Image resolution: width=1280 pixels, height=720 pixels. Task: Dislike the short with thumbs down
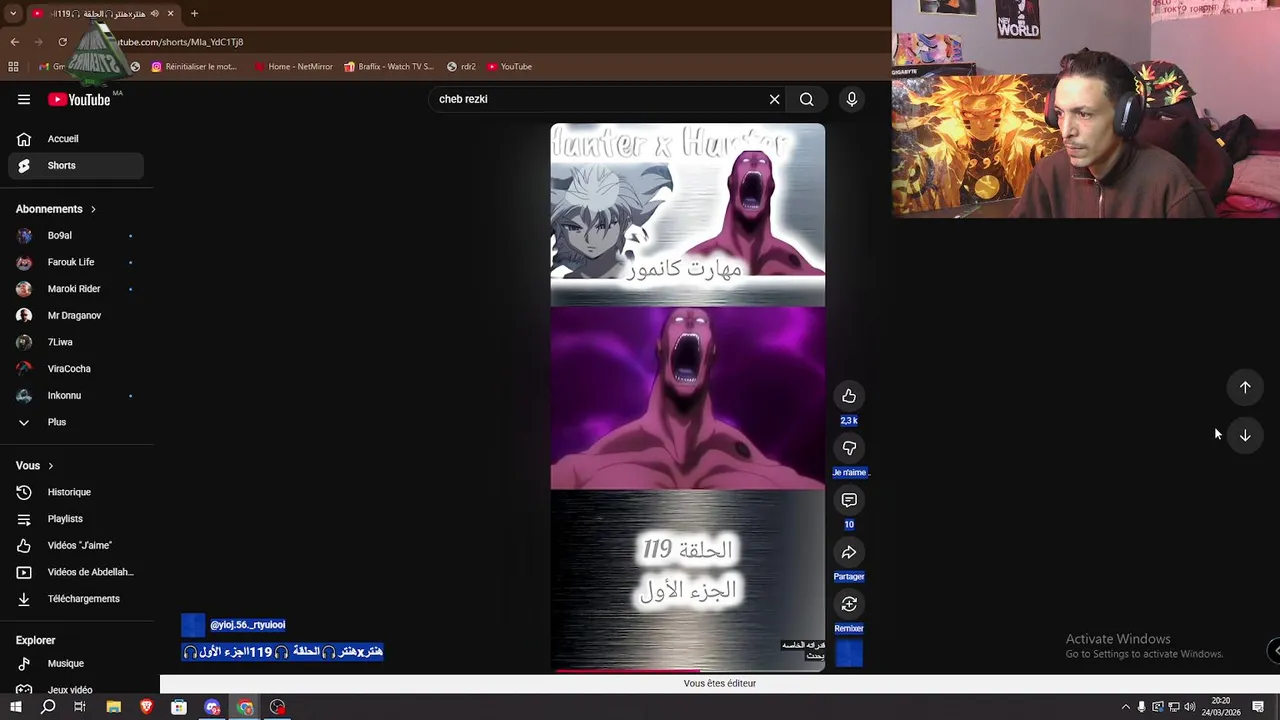pos(849,448)
